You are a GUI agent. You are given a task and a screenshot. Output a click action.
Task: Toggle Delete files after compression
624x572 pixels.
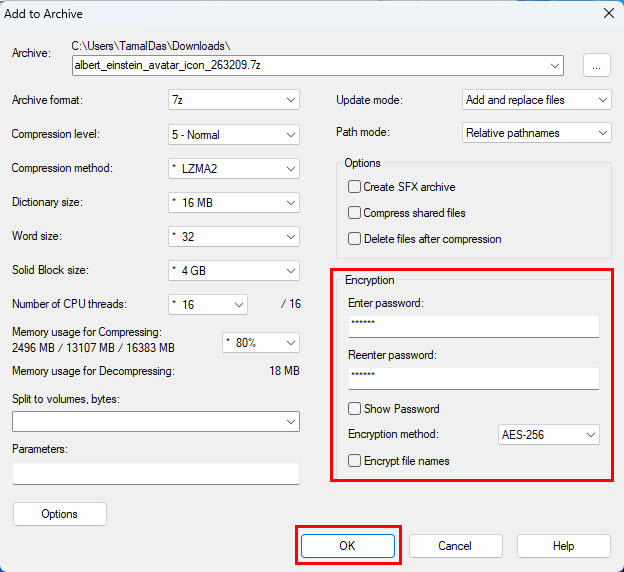click(x=354, y=239)
